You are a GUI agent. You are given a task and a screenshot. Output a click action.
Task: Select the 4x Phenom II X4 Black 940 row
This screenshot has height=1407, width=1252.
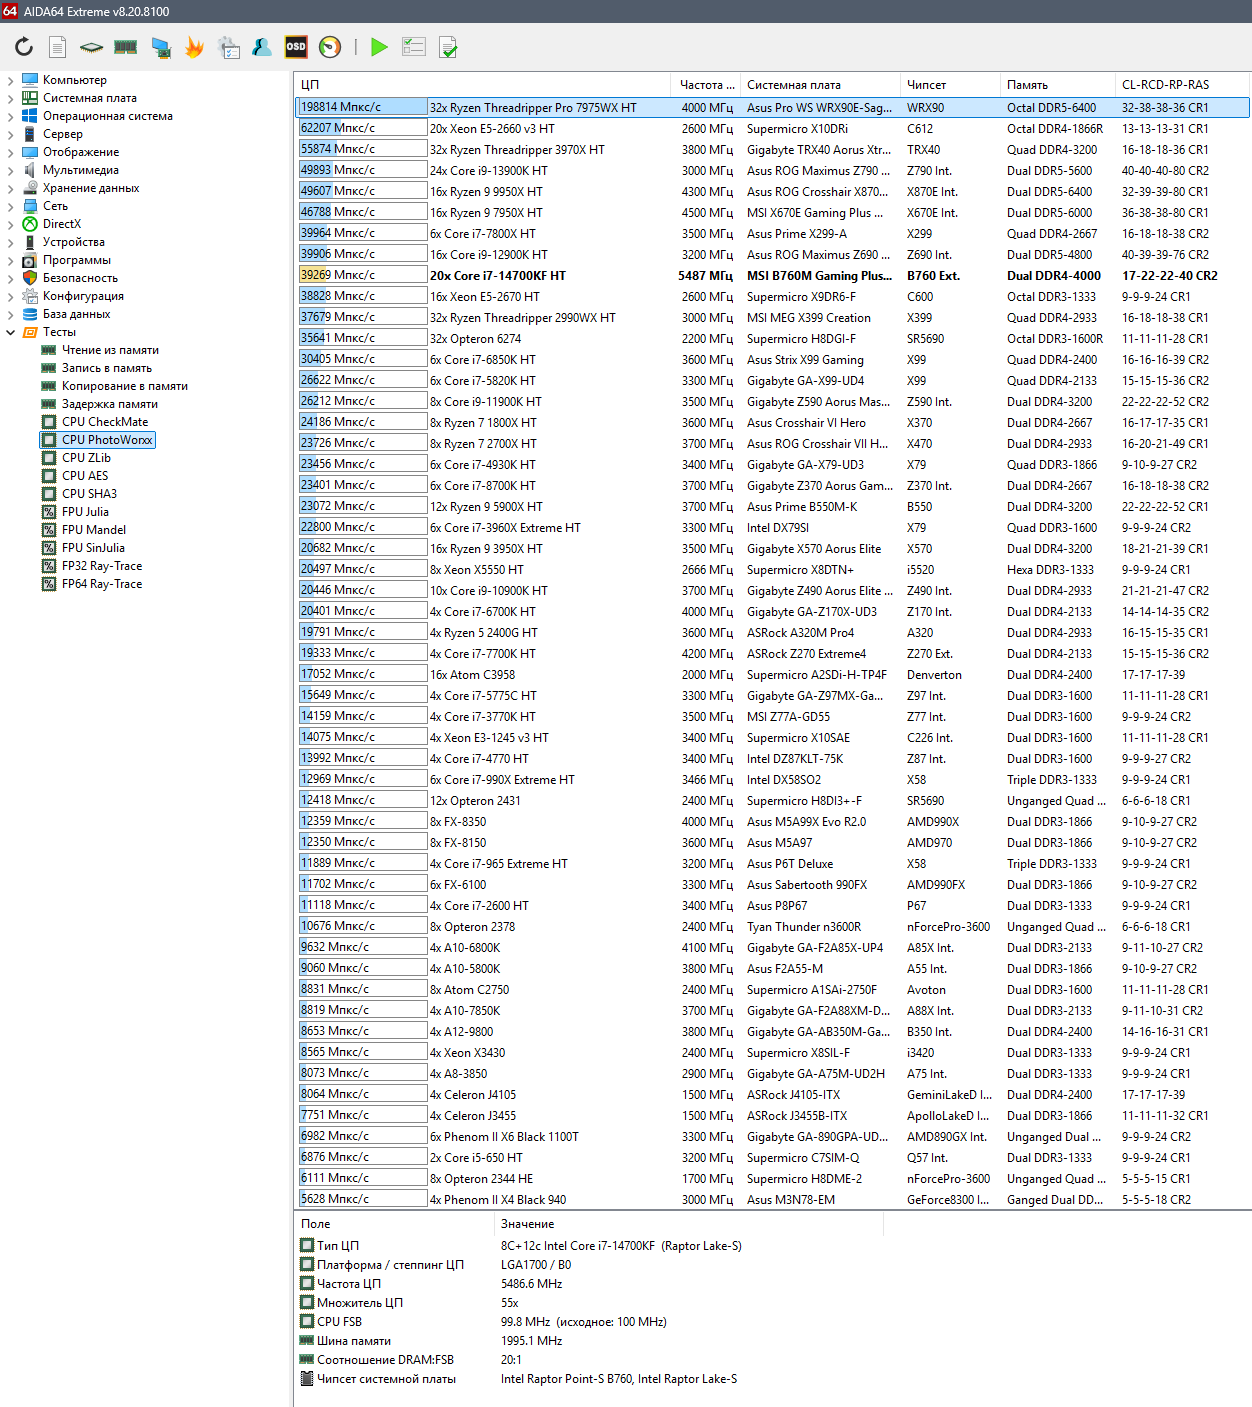772,1200
